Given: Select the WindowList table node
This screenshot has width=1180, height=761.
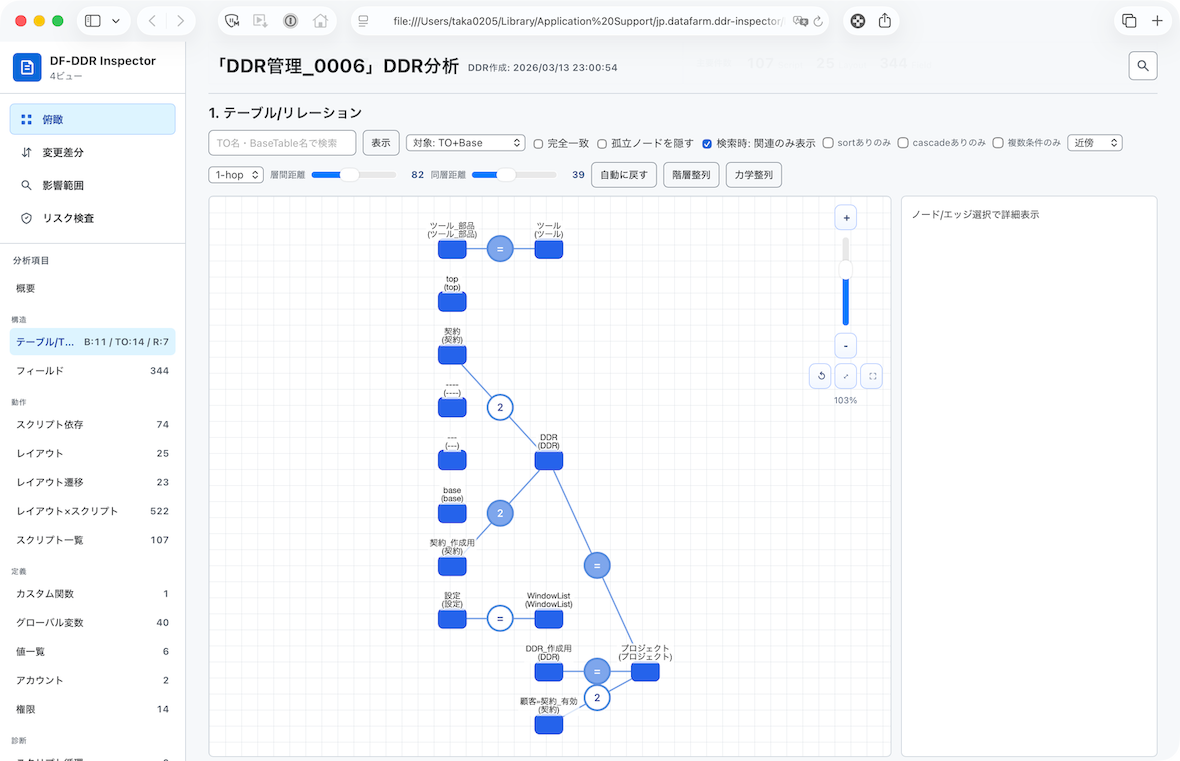Looking at the screenshot, I should pos(549,619).
